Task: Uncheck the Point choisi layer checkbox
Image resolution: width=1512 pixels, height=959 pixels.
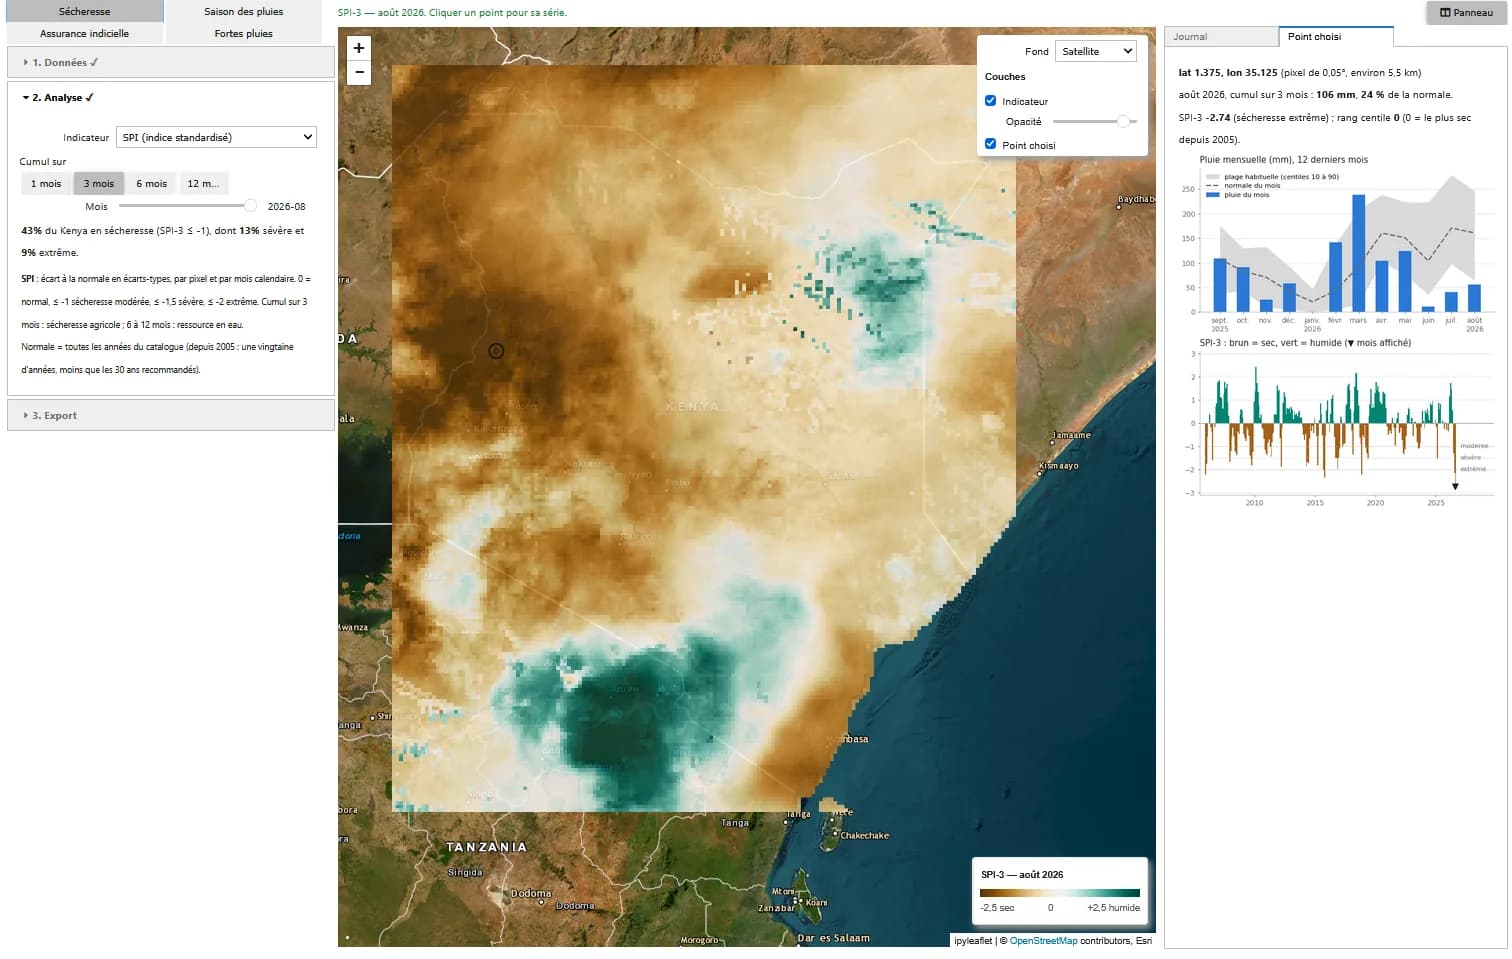Action: 990,144
